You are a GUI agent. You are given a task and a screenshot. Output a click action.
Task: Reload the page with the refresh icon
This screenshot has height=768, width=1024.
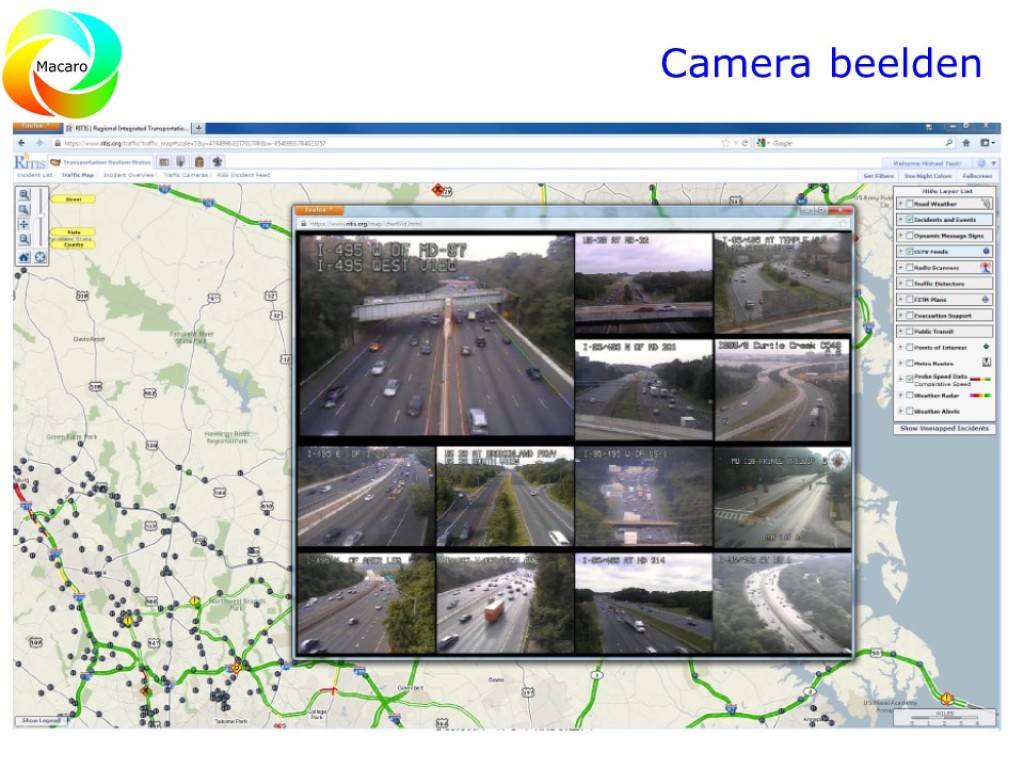745,144
